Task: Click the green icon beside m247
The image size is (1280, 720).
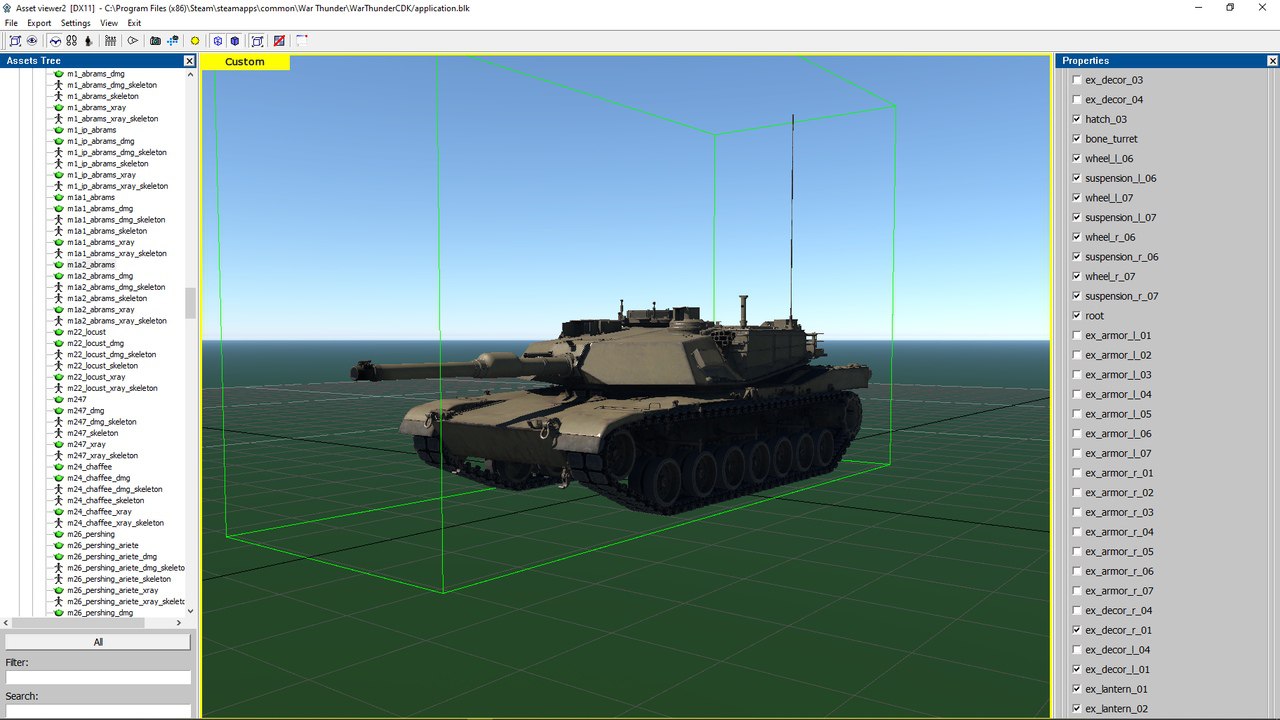Action: click(x=58, y=399)
